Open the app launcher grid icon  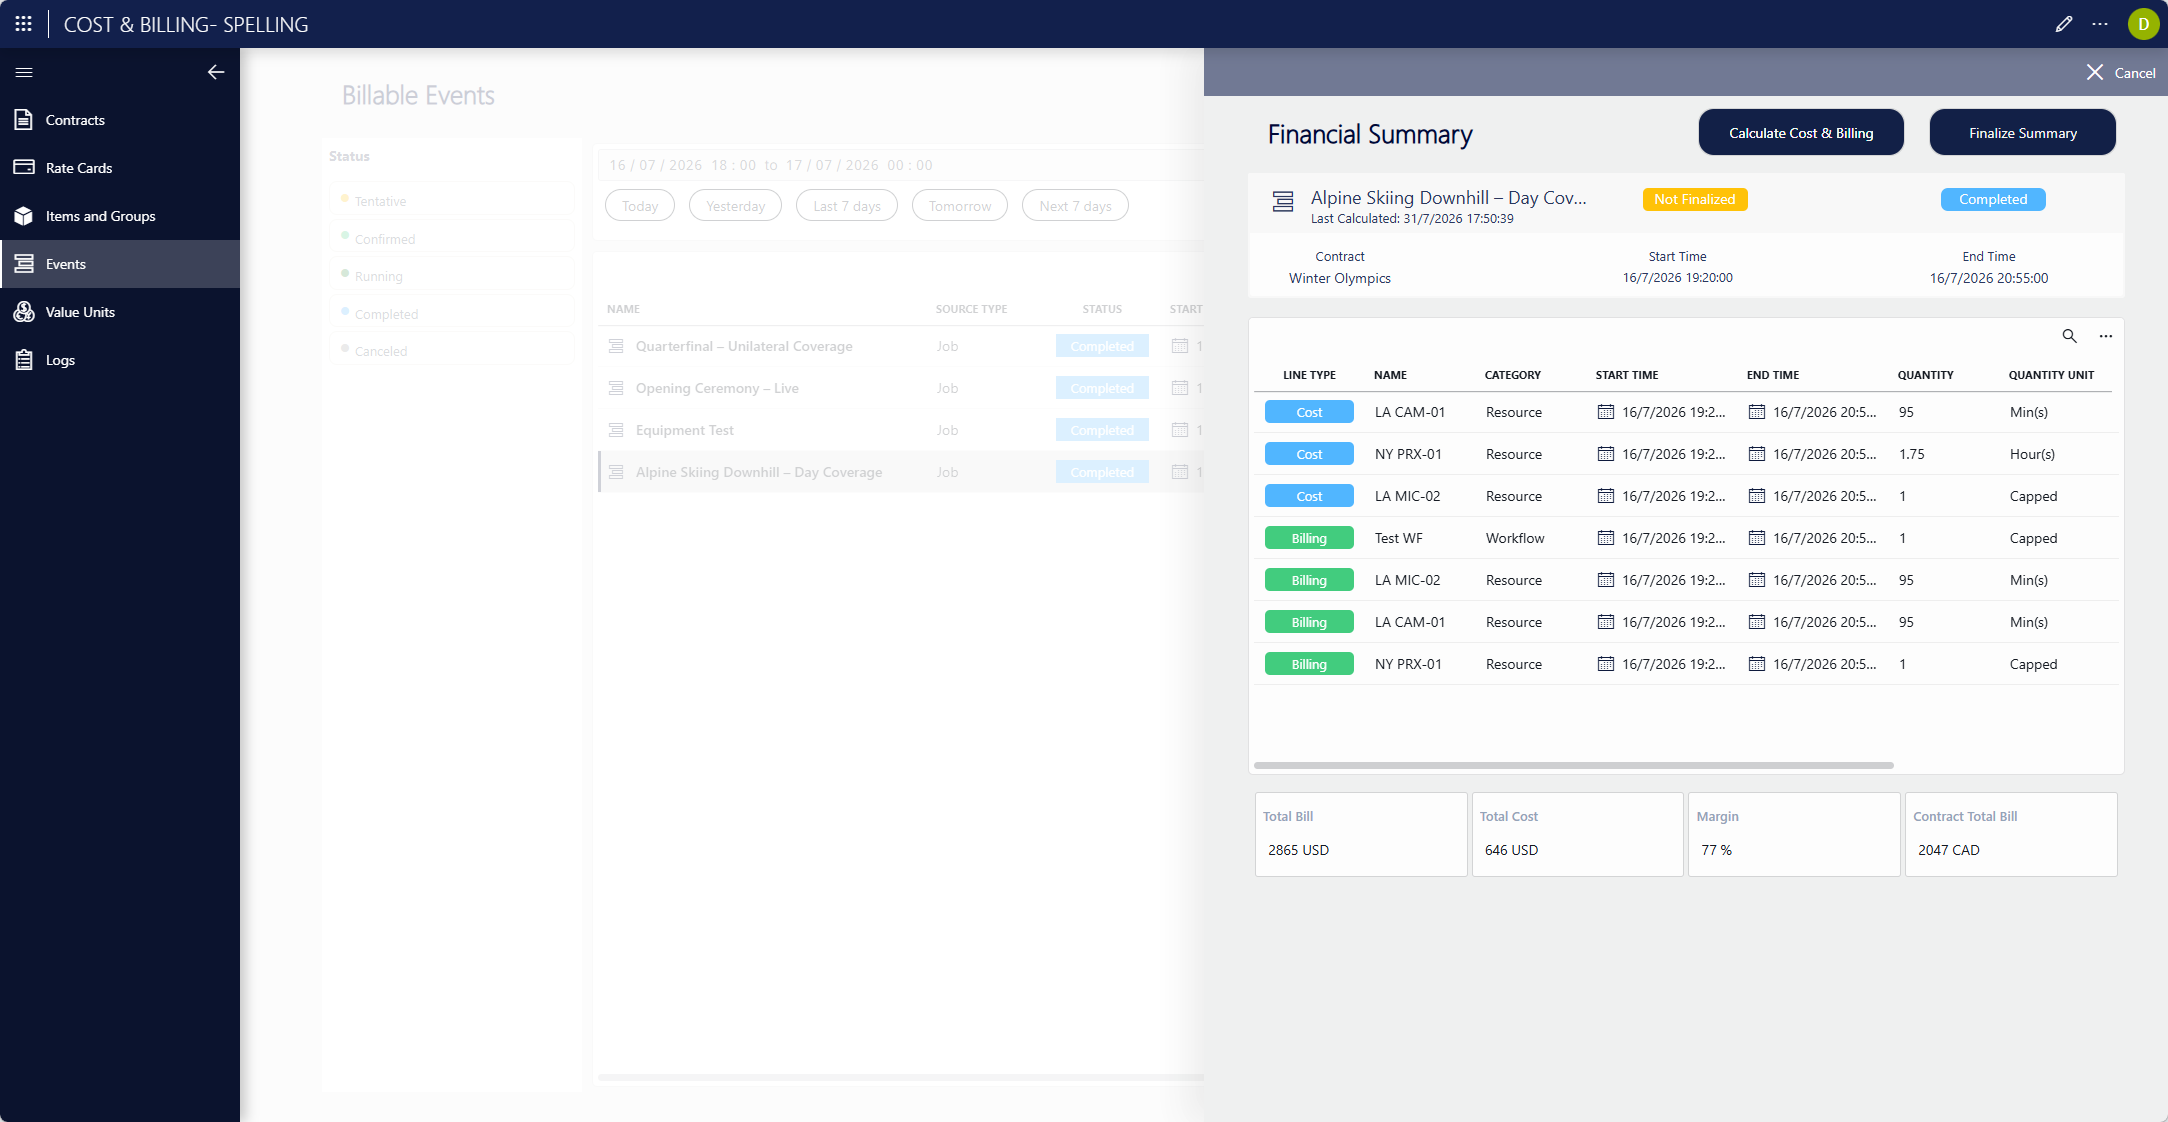(x=24, y=24)
